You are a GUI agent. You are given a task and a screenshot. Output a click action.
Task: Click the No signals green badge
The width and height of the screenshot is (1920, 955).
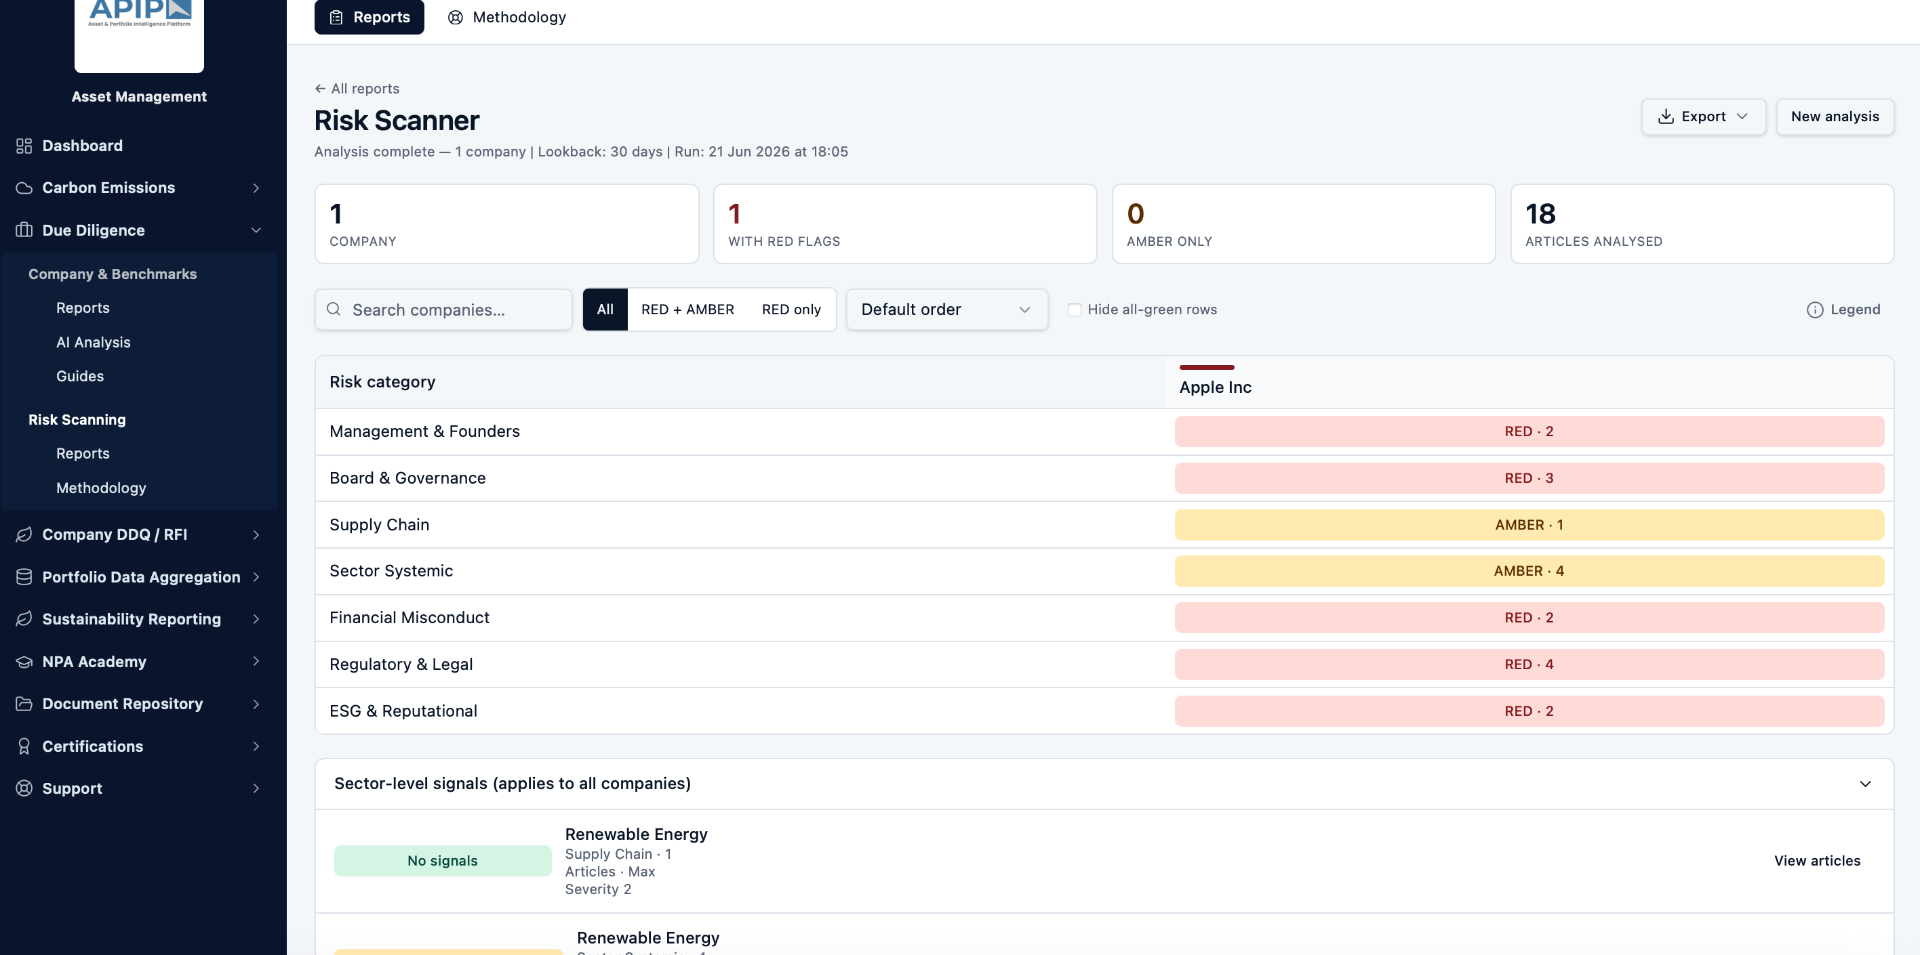pos(443,861)
